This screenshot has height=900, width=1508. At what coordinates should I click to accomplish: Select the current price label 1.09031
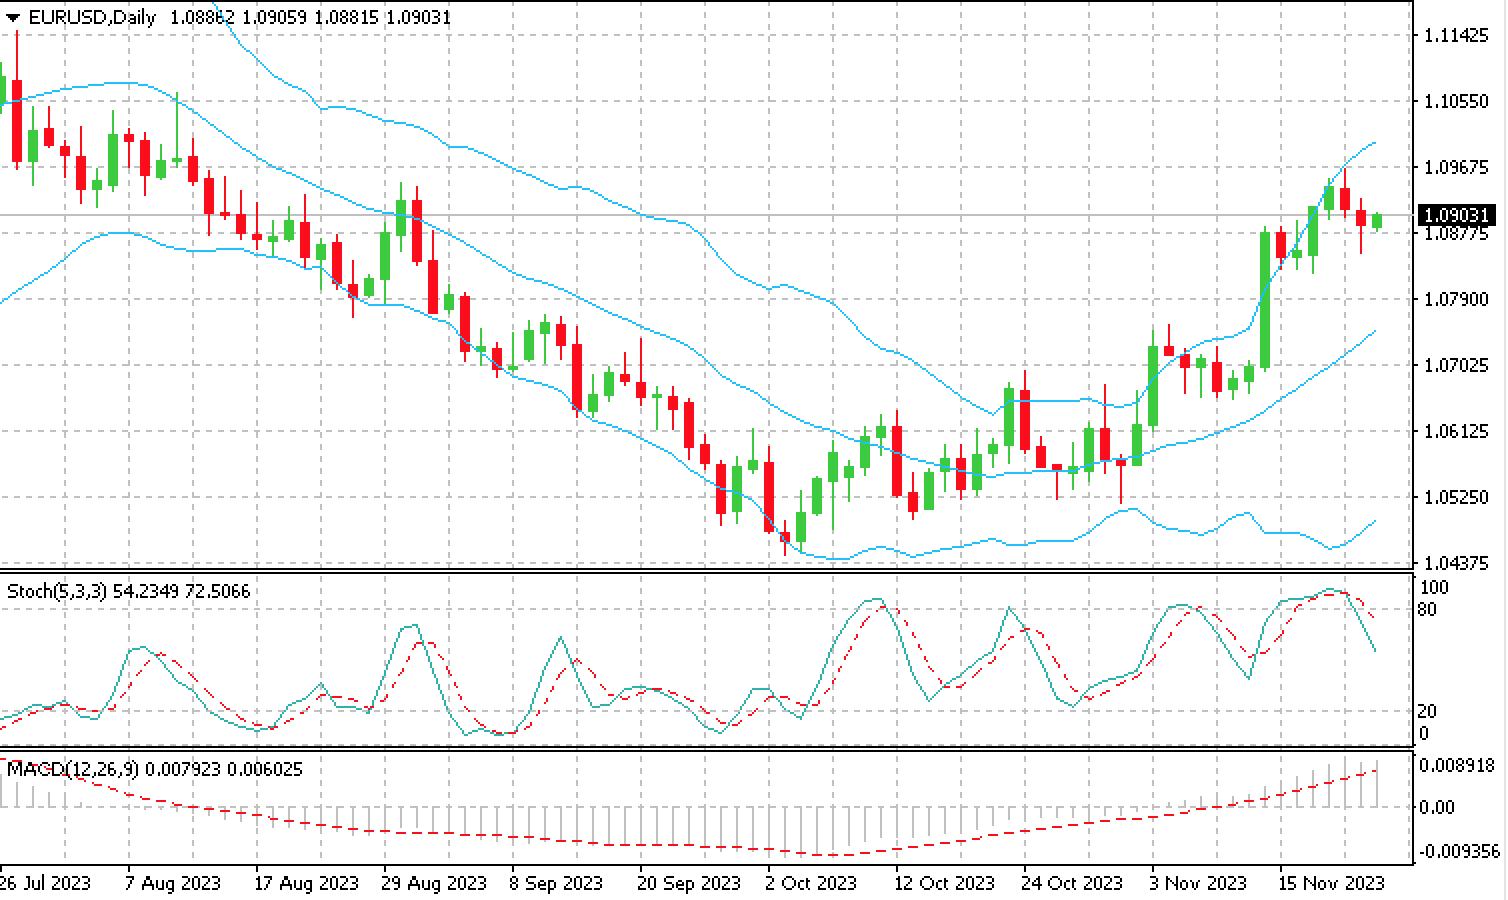1457,215
